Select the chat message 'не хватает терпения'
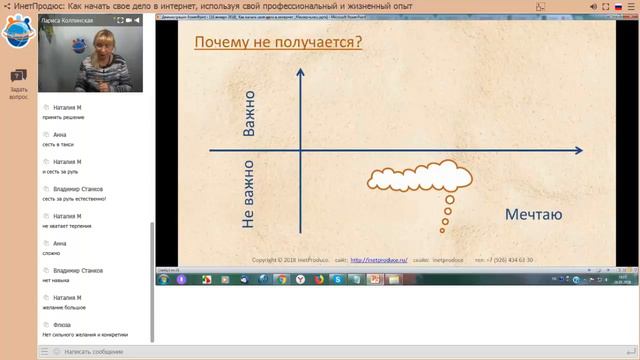 tap(67, 226)
